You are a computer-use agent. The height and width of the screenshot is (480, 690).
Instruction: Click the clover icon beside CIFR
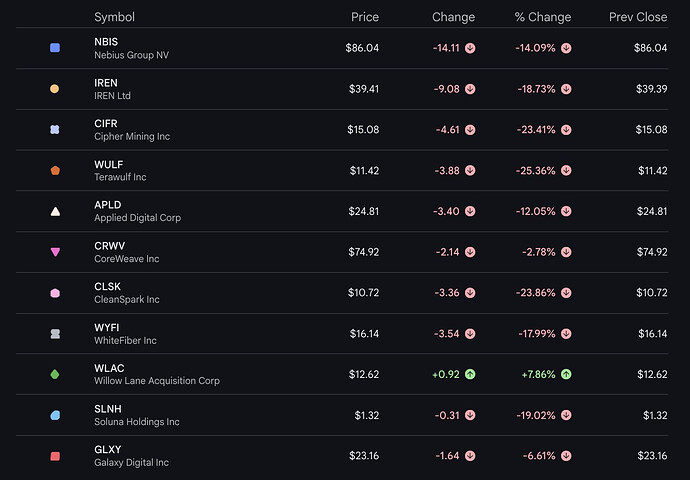pos(55,130)
